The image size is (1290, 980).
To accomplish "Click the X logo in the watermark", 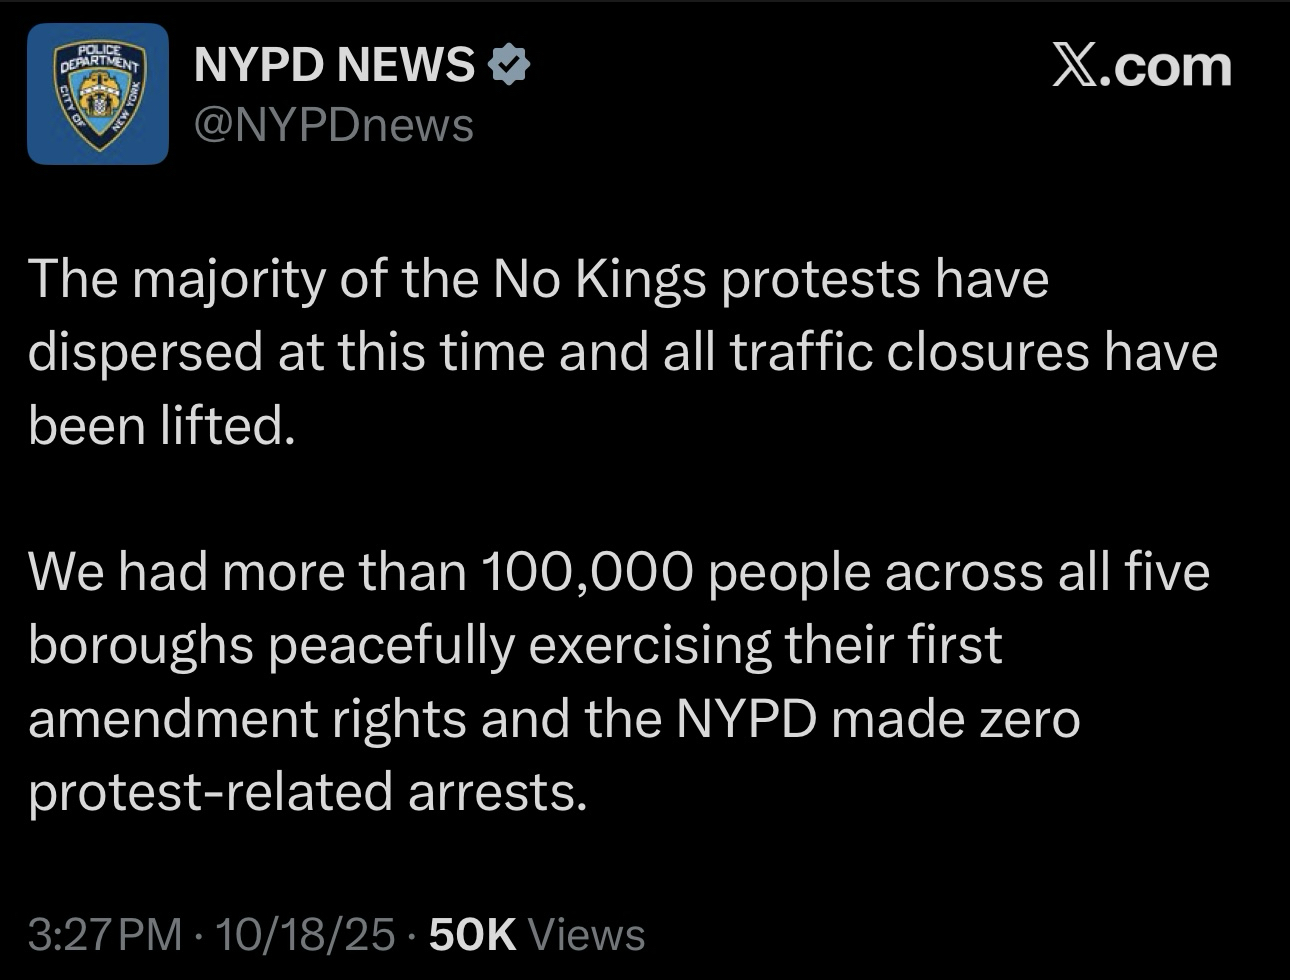I will point(1075,66).
